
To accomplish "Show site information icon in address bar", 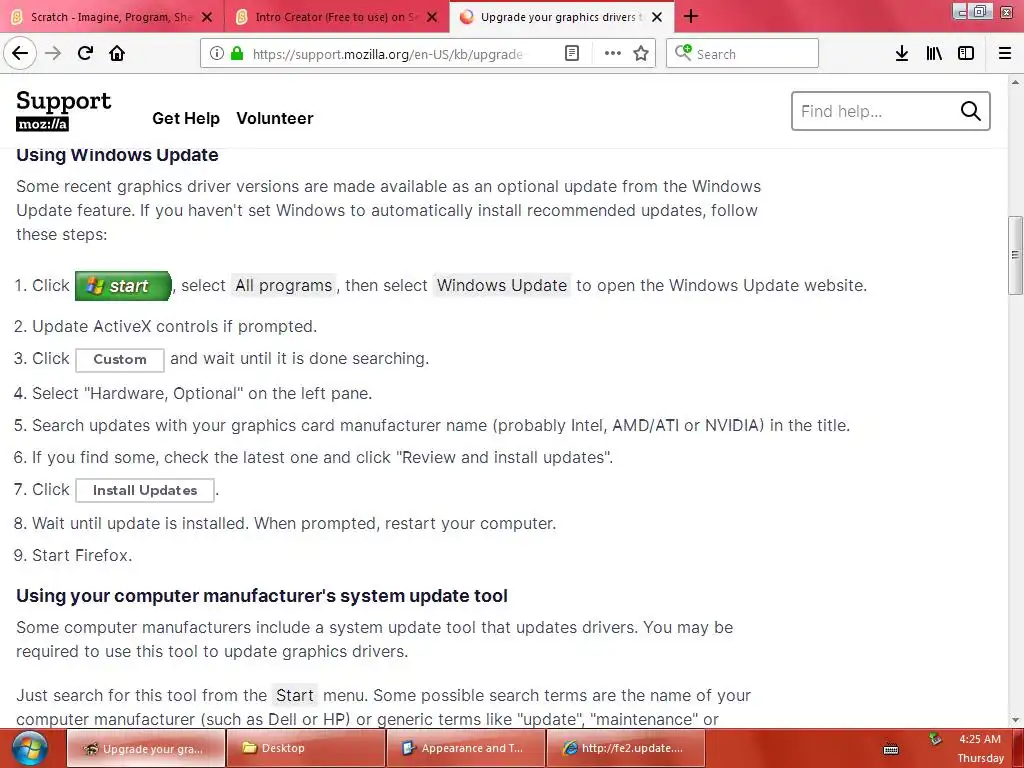I will pyautogui.click(x=216, y=54).
